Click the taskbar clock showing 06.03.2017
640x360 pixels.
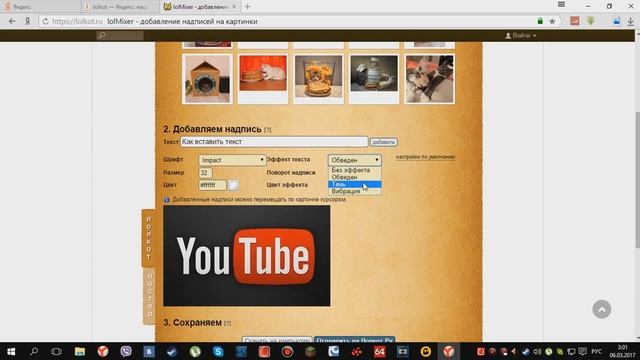[x=622, y=351]
